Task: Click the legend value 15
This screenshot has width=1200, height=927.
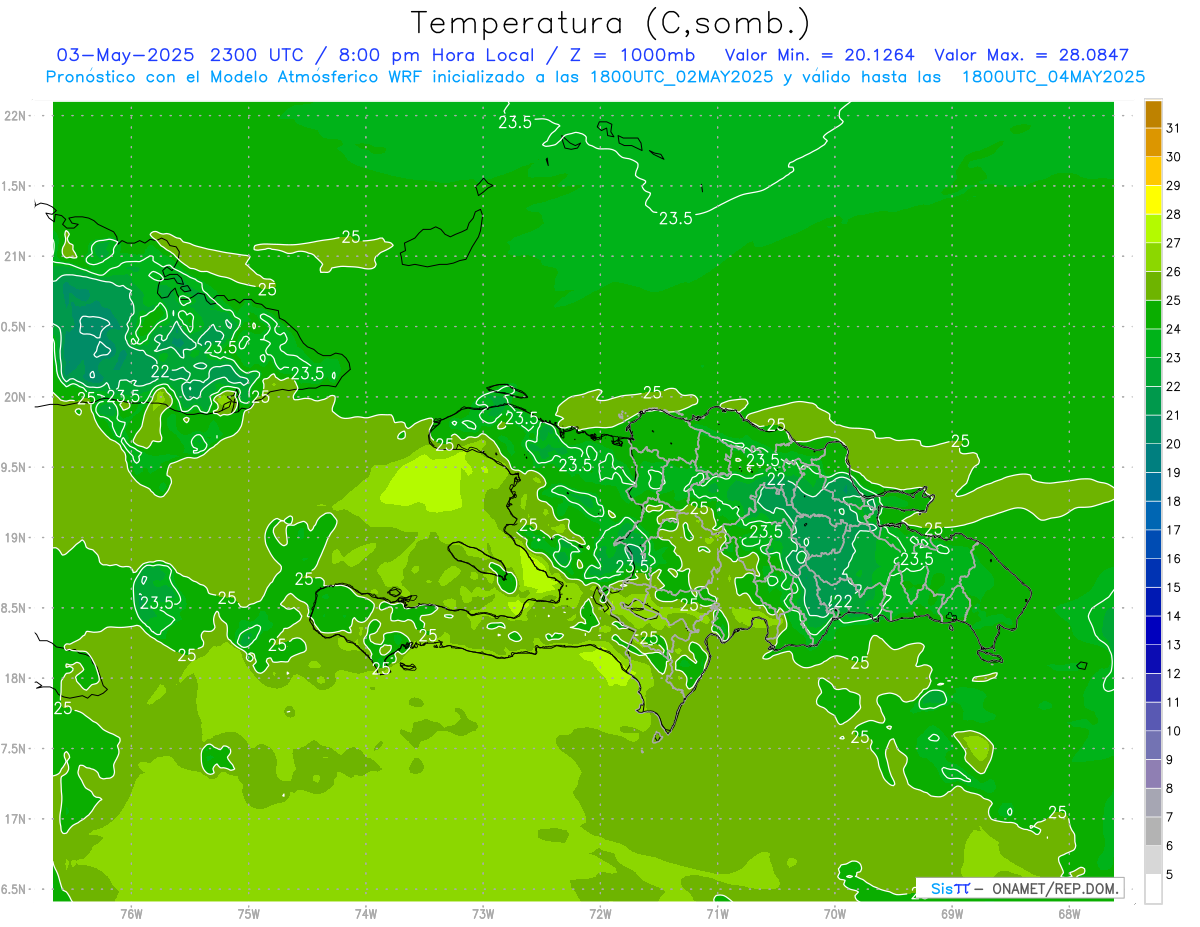Action: [1173, 587]
